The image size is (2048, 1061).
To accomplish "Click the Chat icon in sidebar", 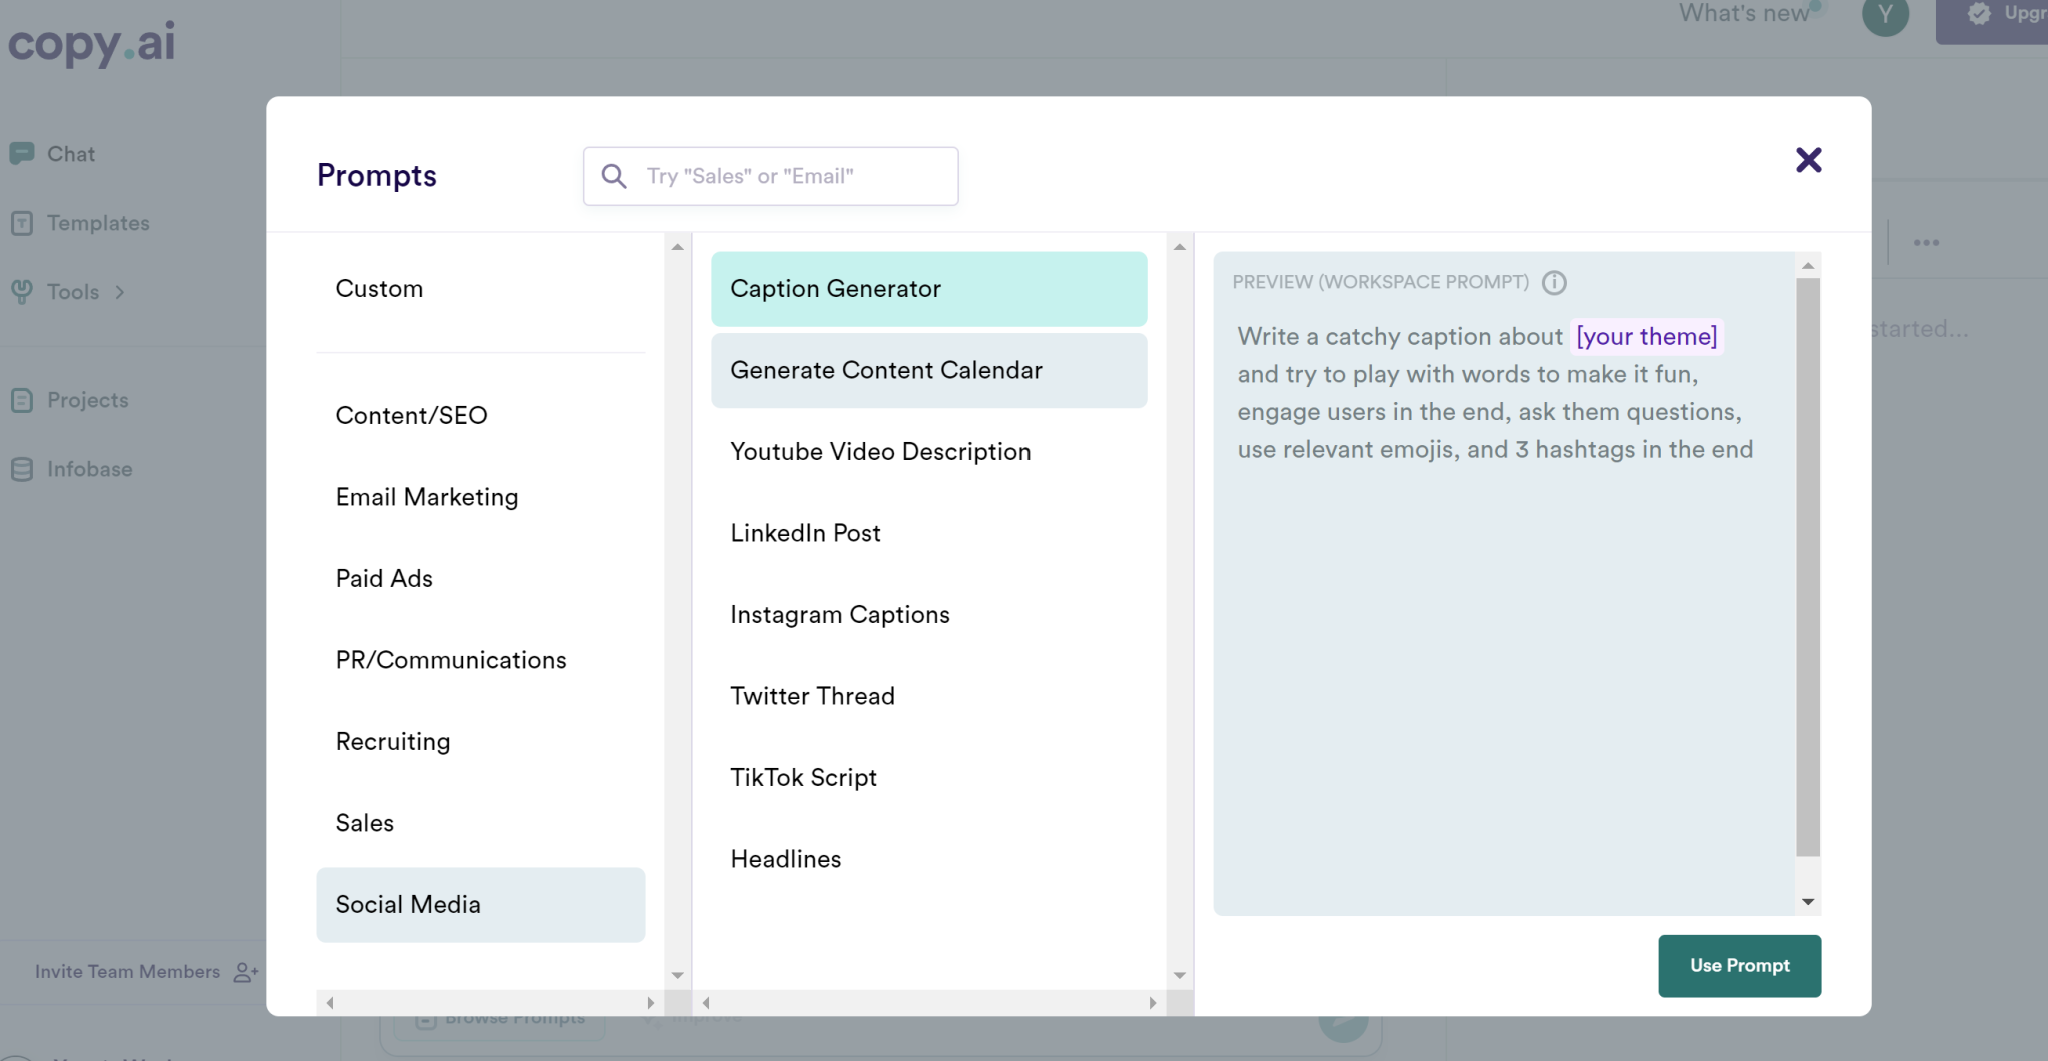I will [22, 154].
